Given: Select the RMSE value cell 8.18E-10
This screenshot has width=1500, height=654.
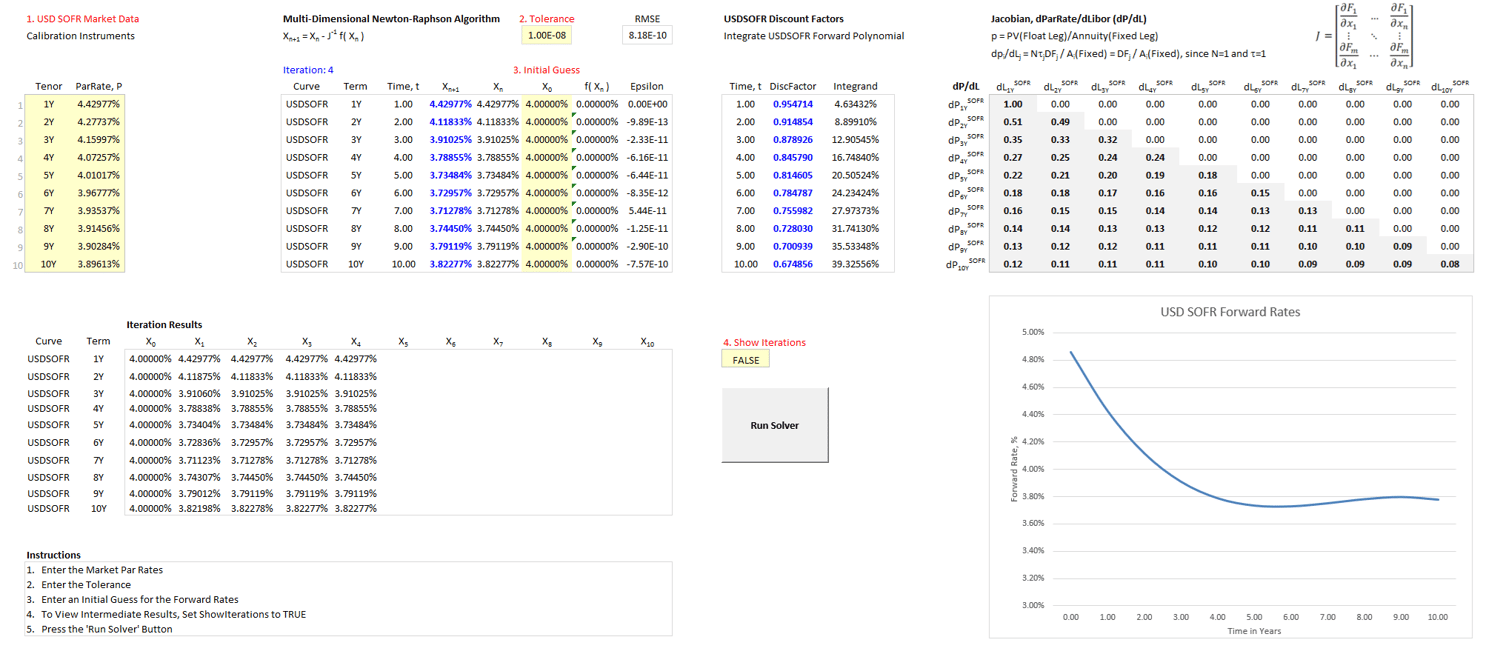Looking at the screenshot, I should click(647, 36).
